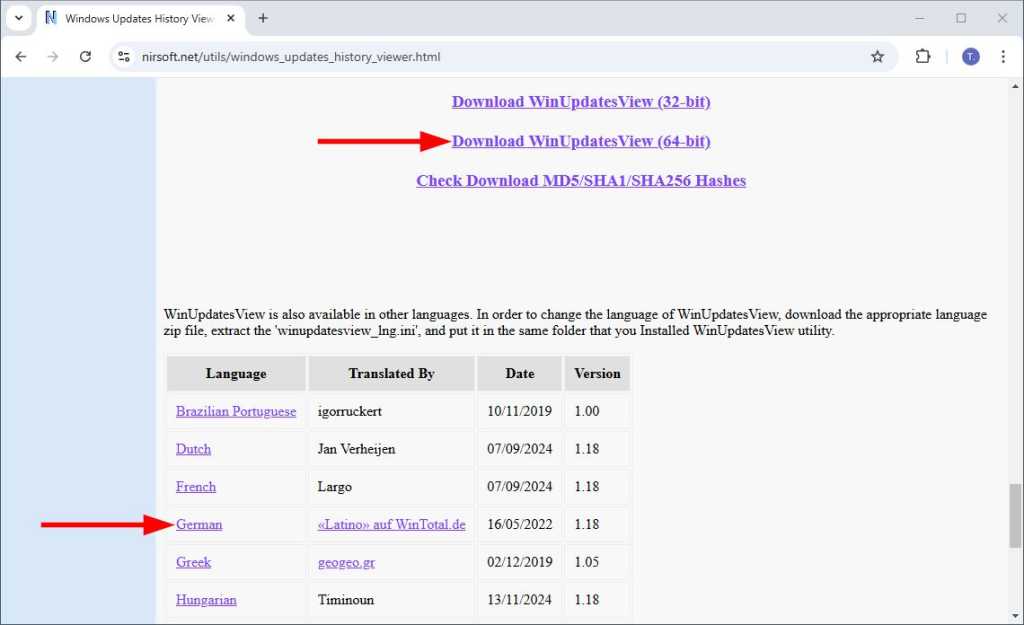Screen dimensions: 1024x625
Task: Click the Dutch language link
Action: [x=193, y=449]
